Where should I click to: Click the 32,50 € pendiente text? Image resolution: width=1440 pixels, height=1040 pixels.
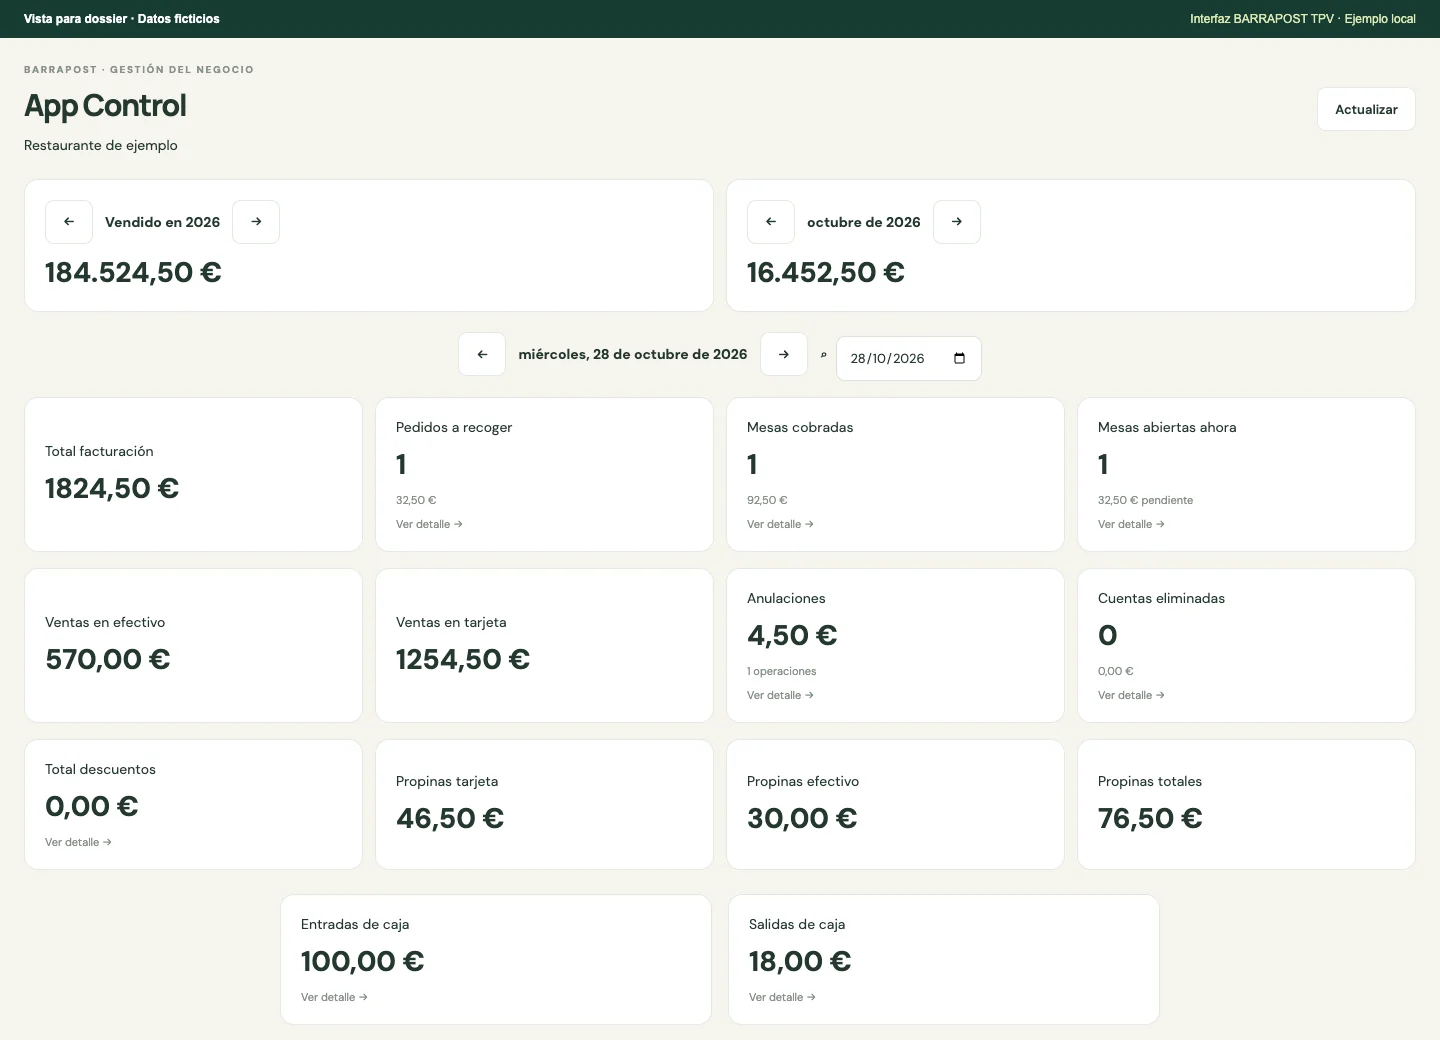[x=1145, y=500]
